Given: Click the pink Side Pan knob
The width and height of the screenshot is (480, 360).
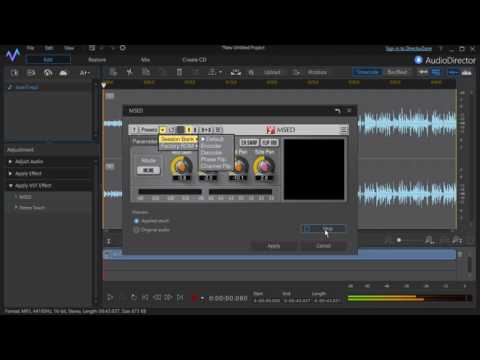Looking at the screenshot, I should [264, 166].
